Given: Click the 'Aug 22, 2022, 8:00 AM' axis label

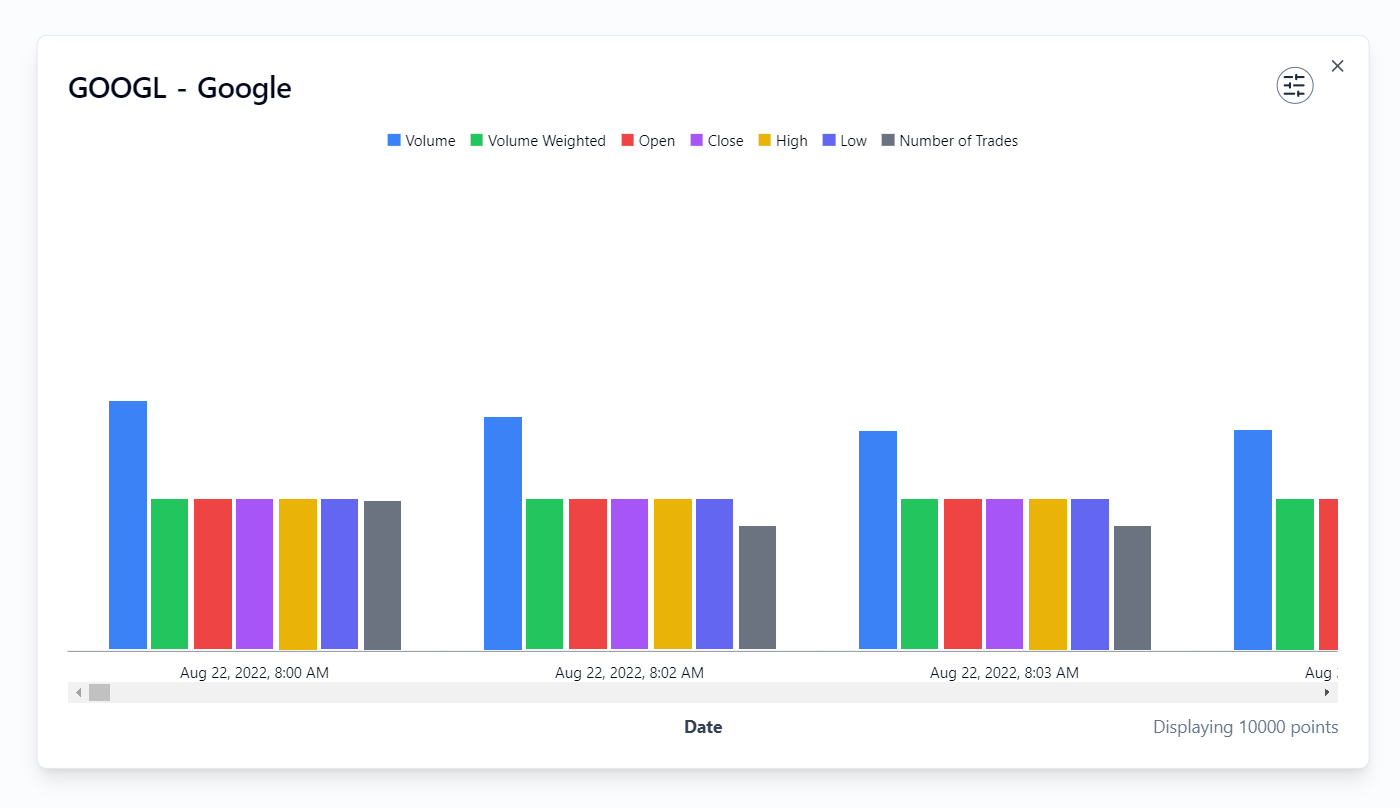Looking at the screenshot, I should (254, 673).
